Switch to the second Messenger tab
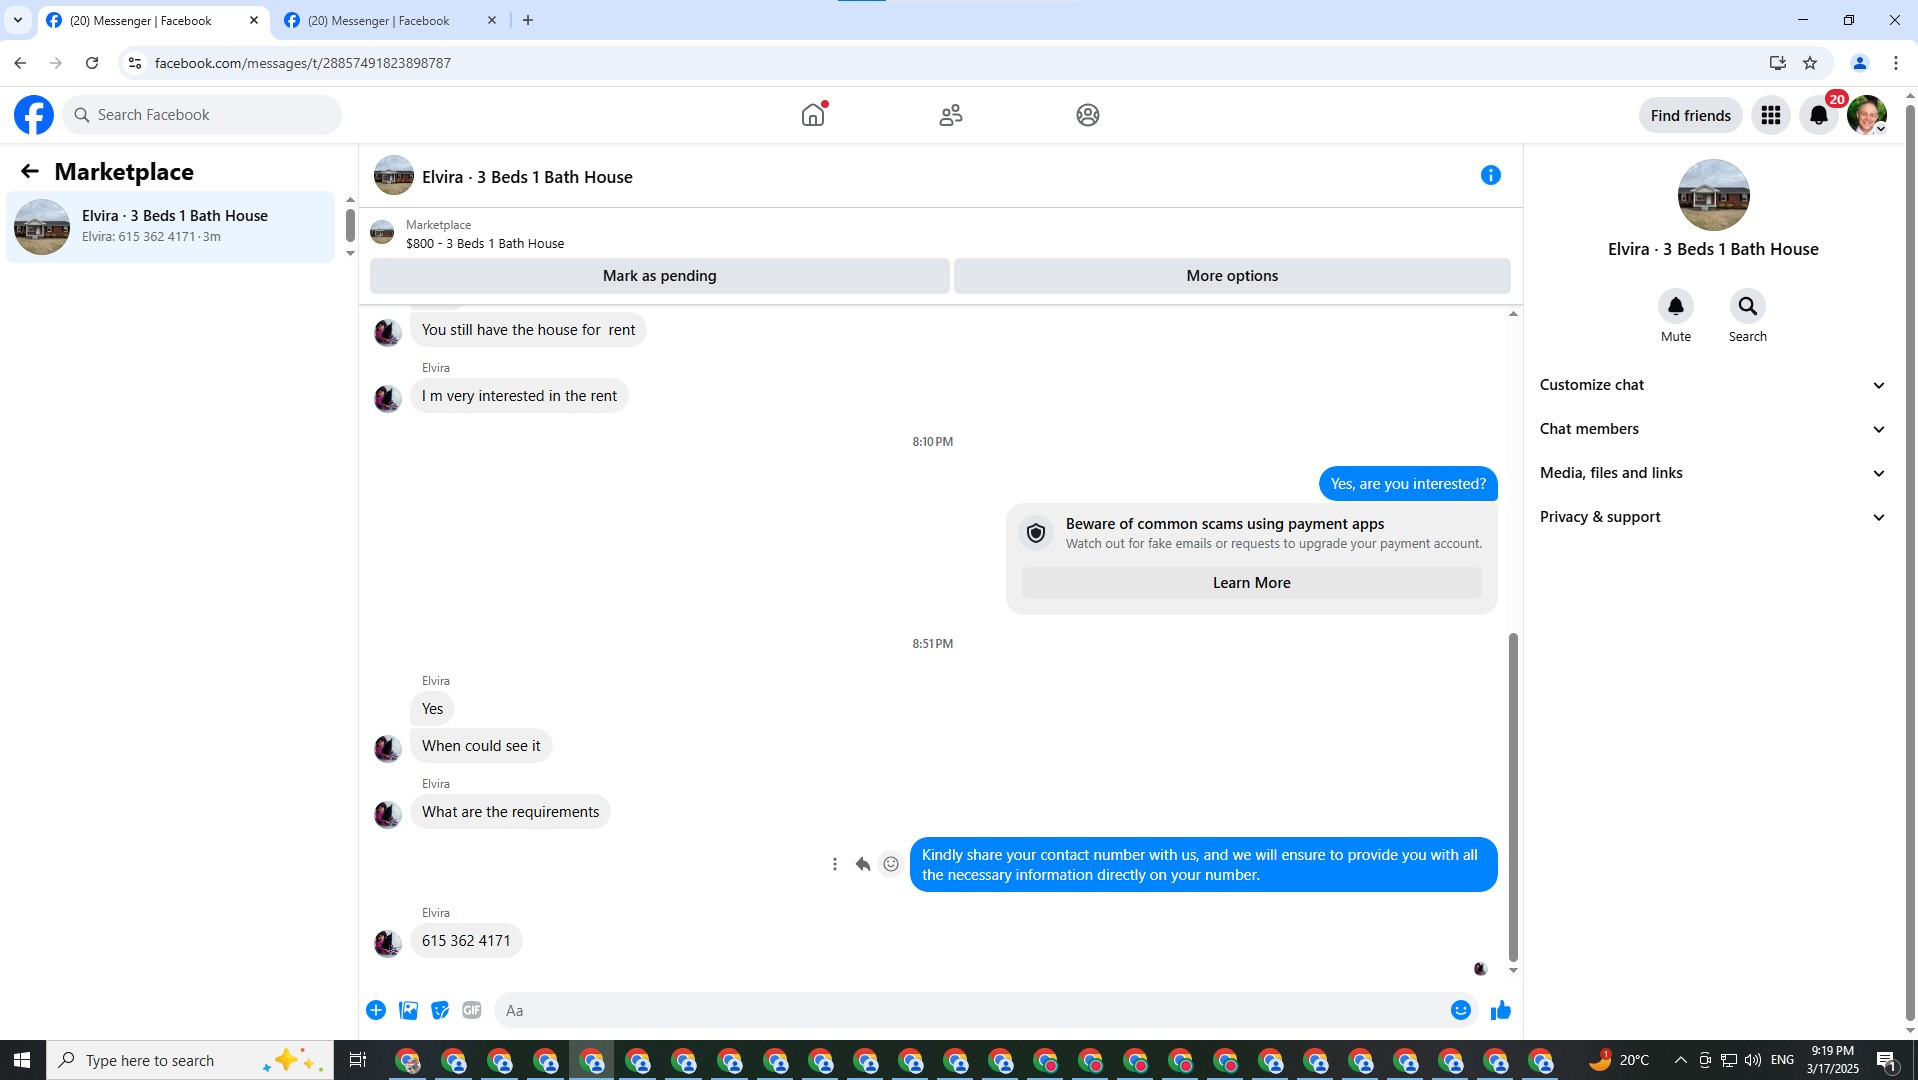This screenshot has width=1918, height=1080. [390, 20]
